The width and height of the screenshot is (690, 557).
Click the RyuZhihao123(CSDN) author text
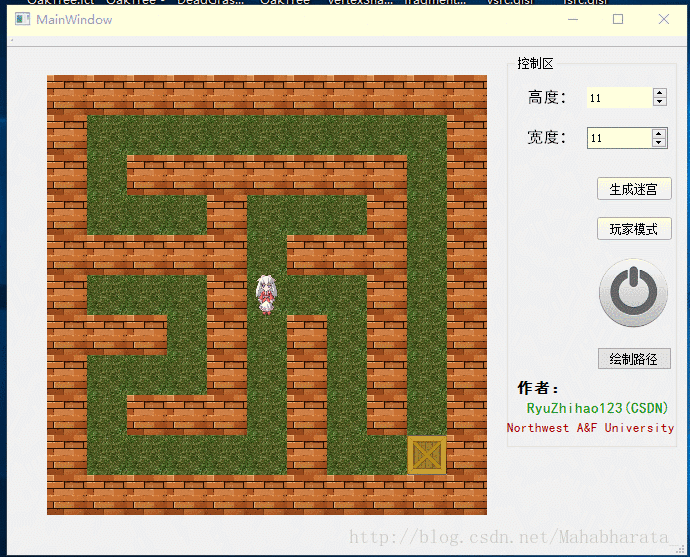point(597,408)
